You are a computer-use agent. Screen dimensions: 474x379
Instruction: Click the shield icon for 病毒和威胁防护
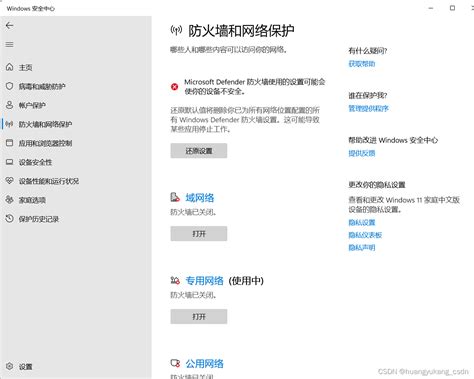pyautogui.click(x=9, y=86)
